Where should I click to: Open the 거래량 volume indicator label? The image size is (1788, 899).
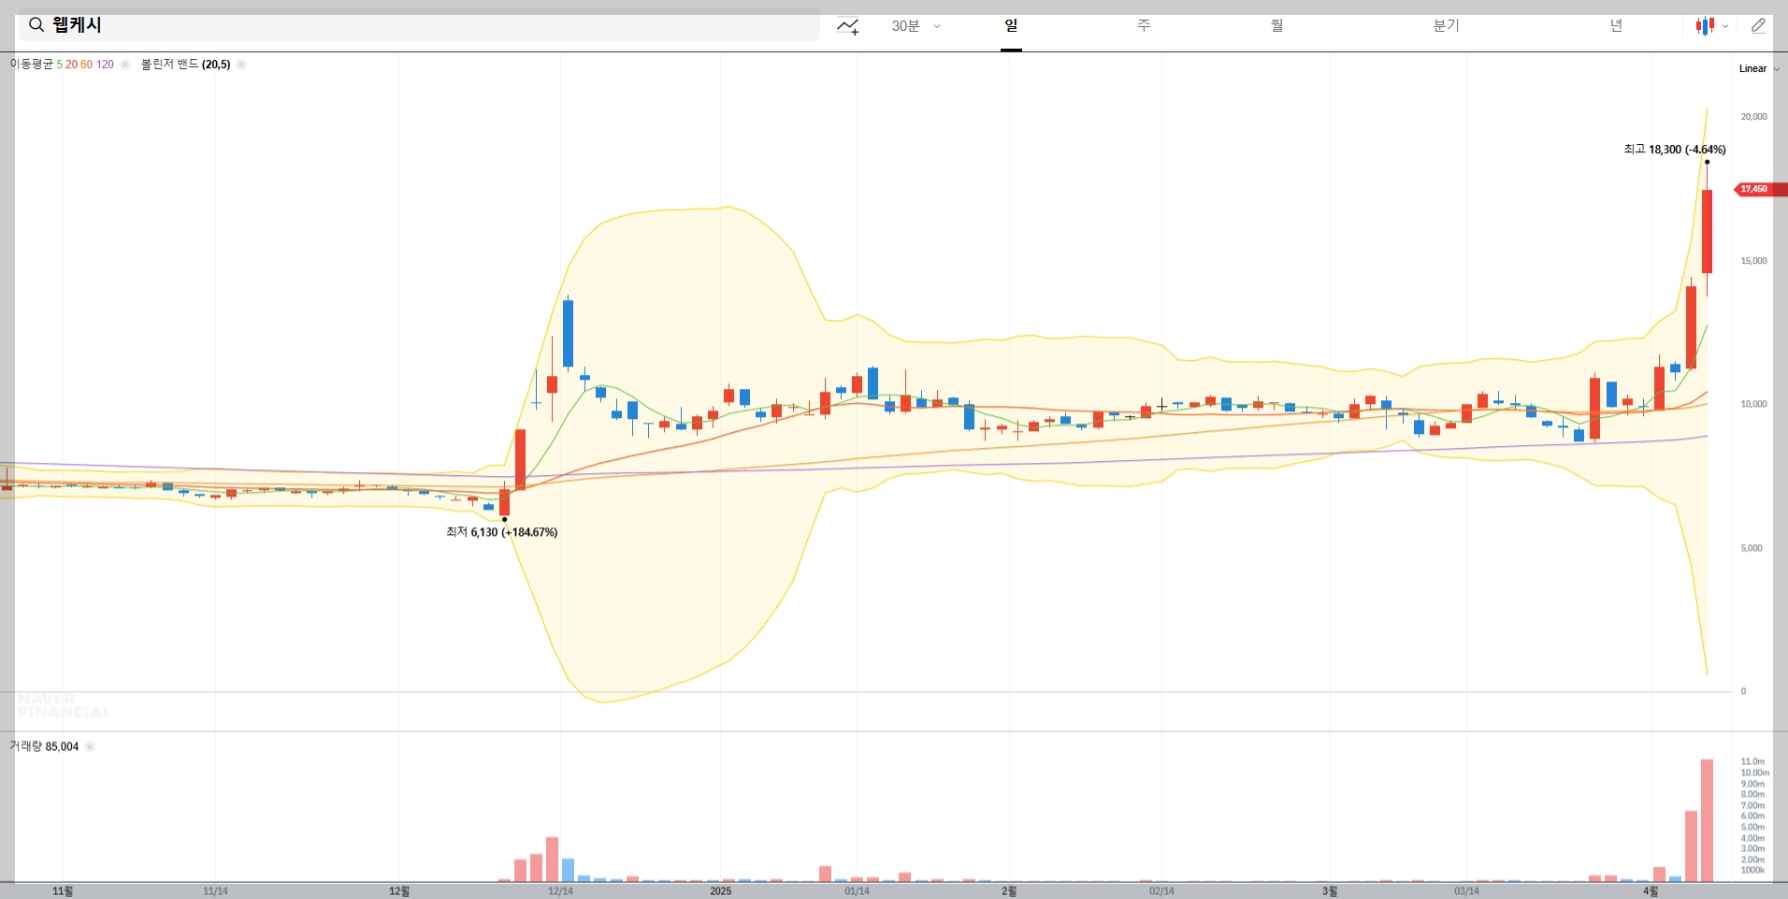point(44,746)
